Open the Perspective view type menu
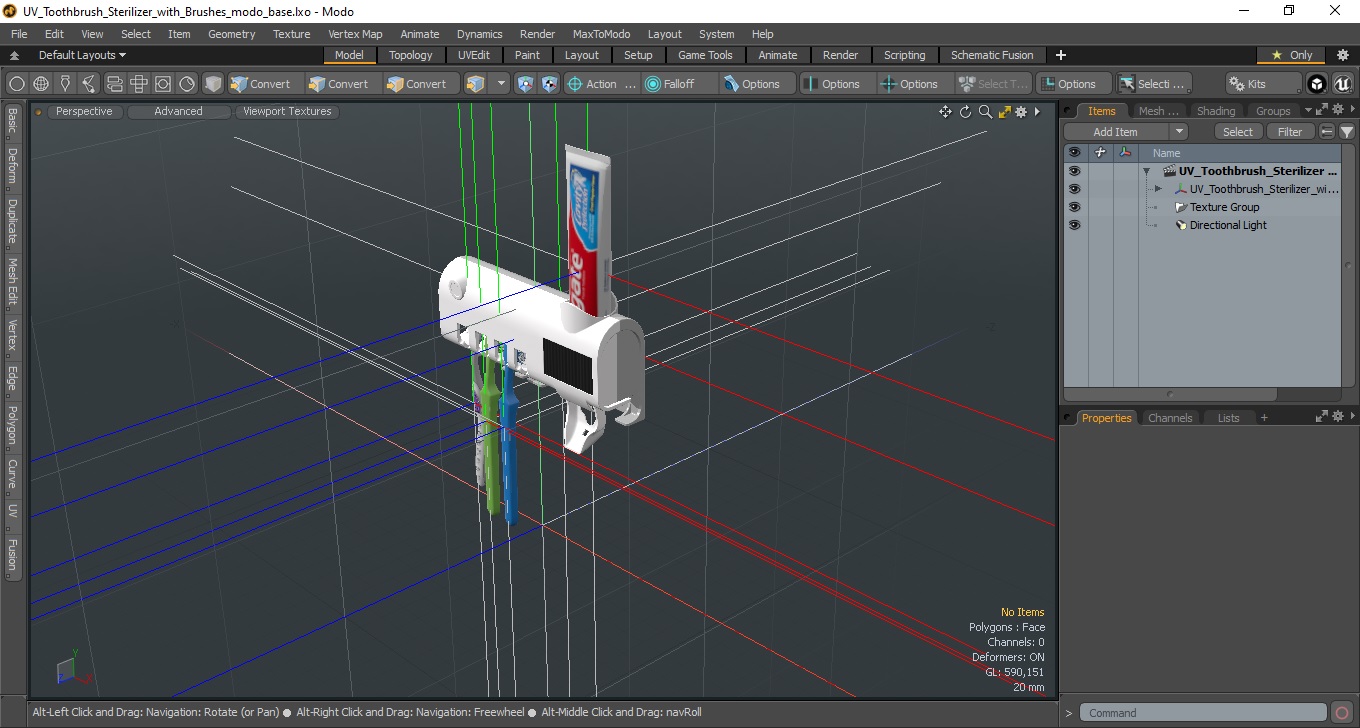This screenshot has height=728, width=1360. (84, 111)
